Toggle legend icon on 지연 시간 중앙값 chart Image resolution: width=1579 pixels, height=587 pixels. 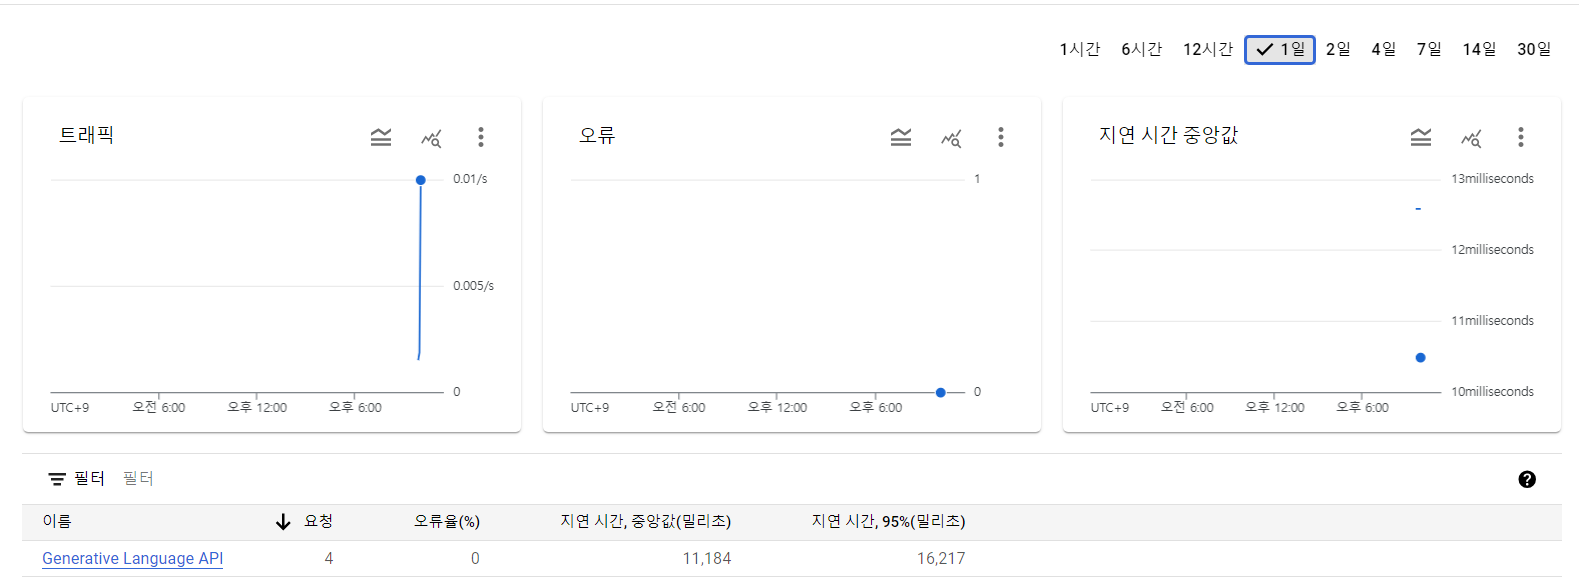click(1421, 137)
